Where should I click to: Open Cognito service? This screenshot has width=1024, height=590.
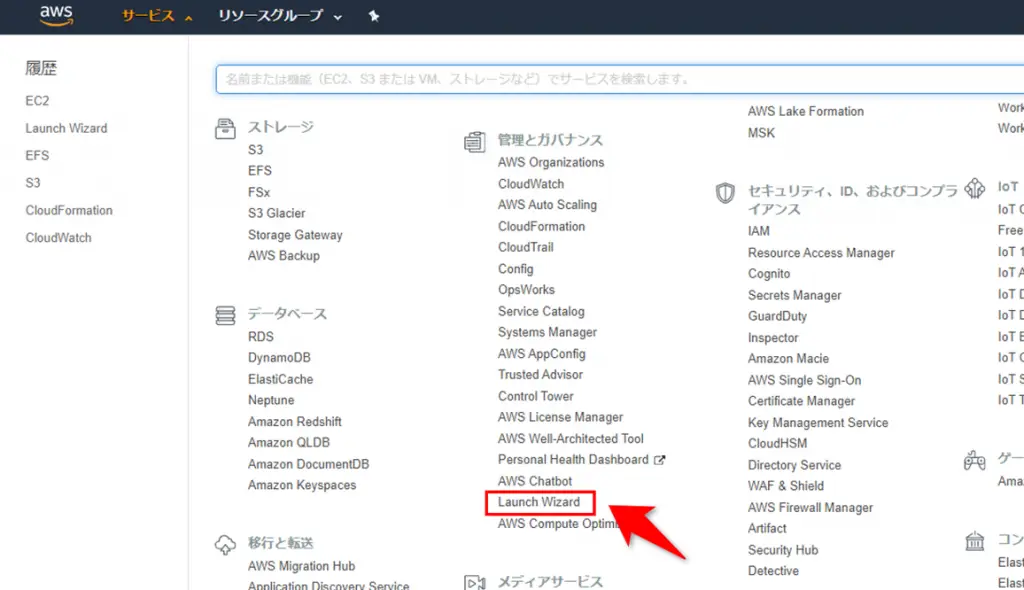[x=769, y=273]
